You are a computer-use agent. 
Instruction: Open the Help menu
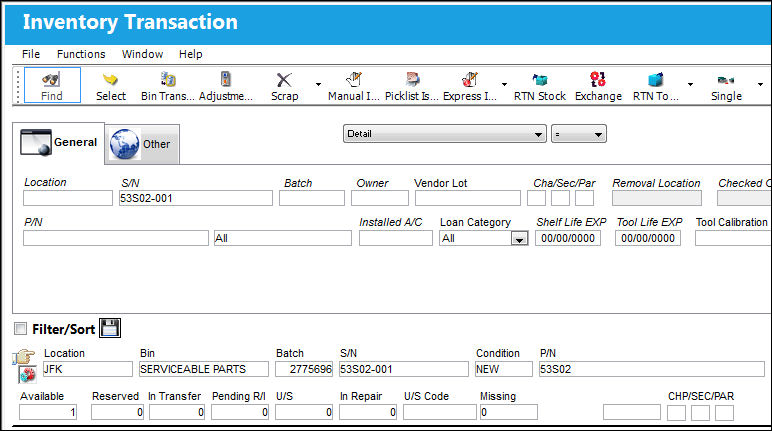pyautogui.click(x=191, y=54)
